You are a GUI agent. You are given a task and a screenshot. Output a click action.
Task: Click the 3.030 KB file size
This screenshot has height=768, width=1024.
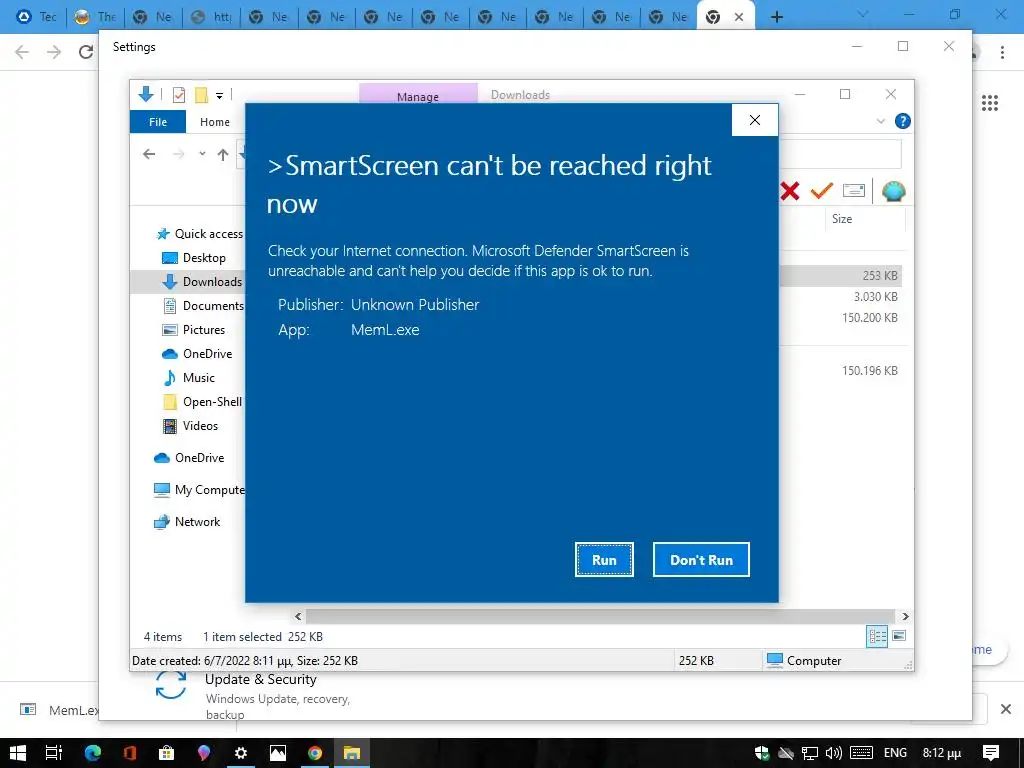click(875, 296)
